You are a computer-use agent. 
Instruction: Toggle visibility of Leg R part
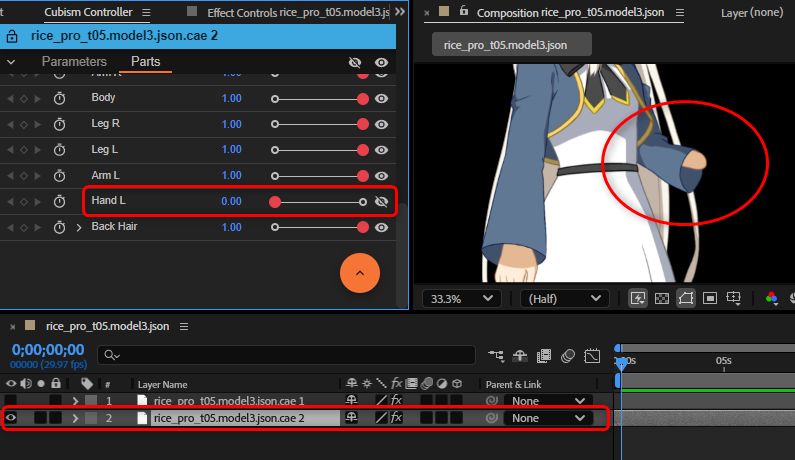pyautogui.click(x=381, y=125)
